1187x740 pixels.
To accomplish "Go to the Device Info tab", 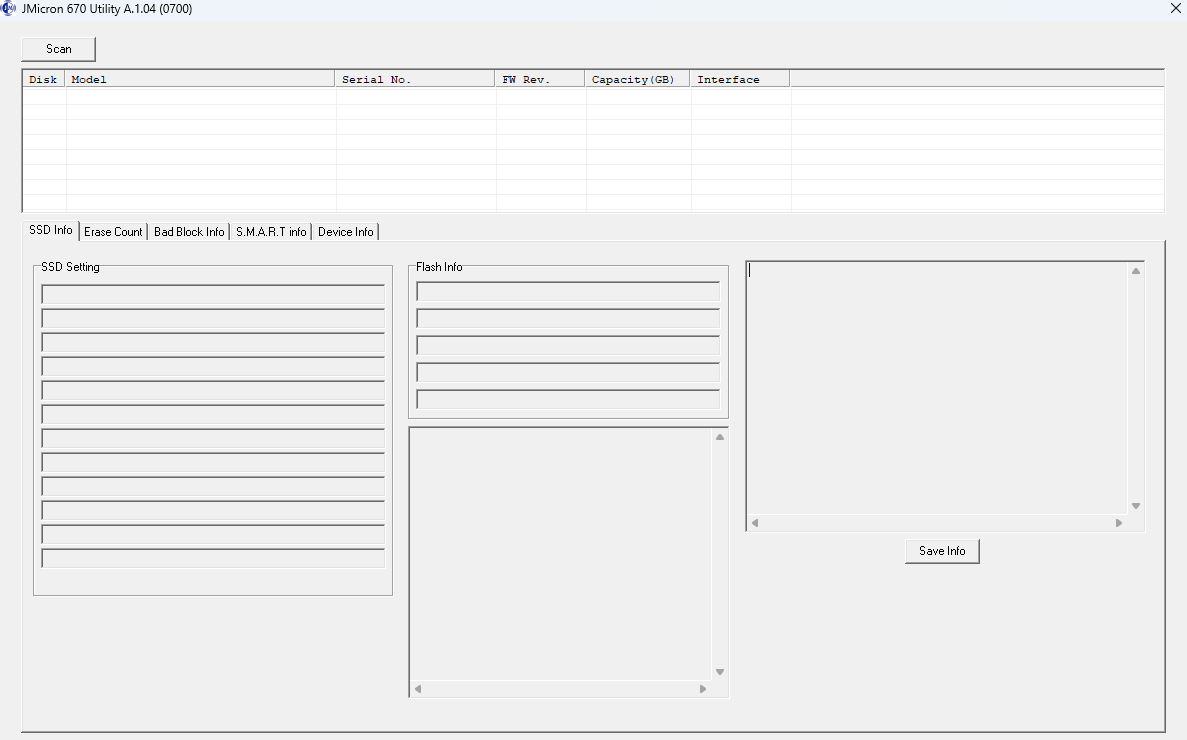I will [x=345, y=232].
